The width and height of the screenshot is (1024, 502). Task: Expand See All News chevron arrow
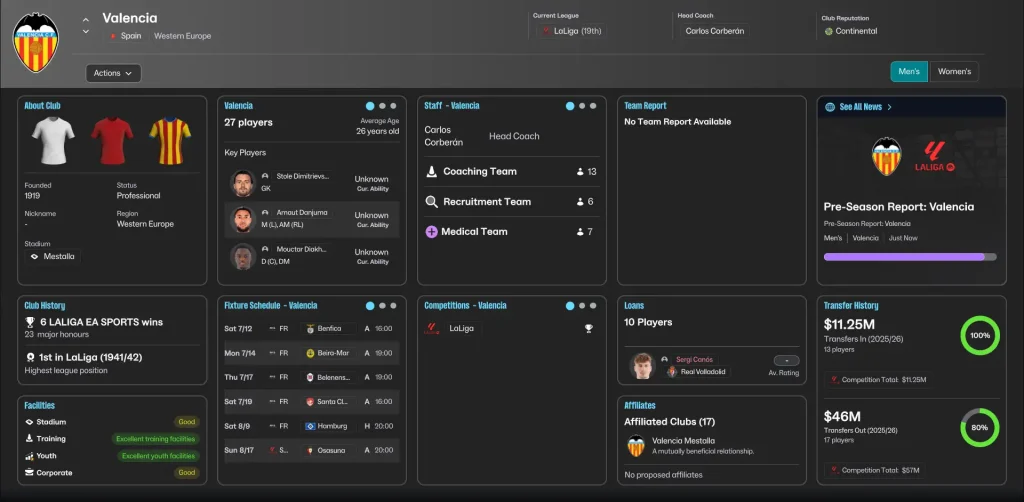[x=889, y=107]
